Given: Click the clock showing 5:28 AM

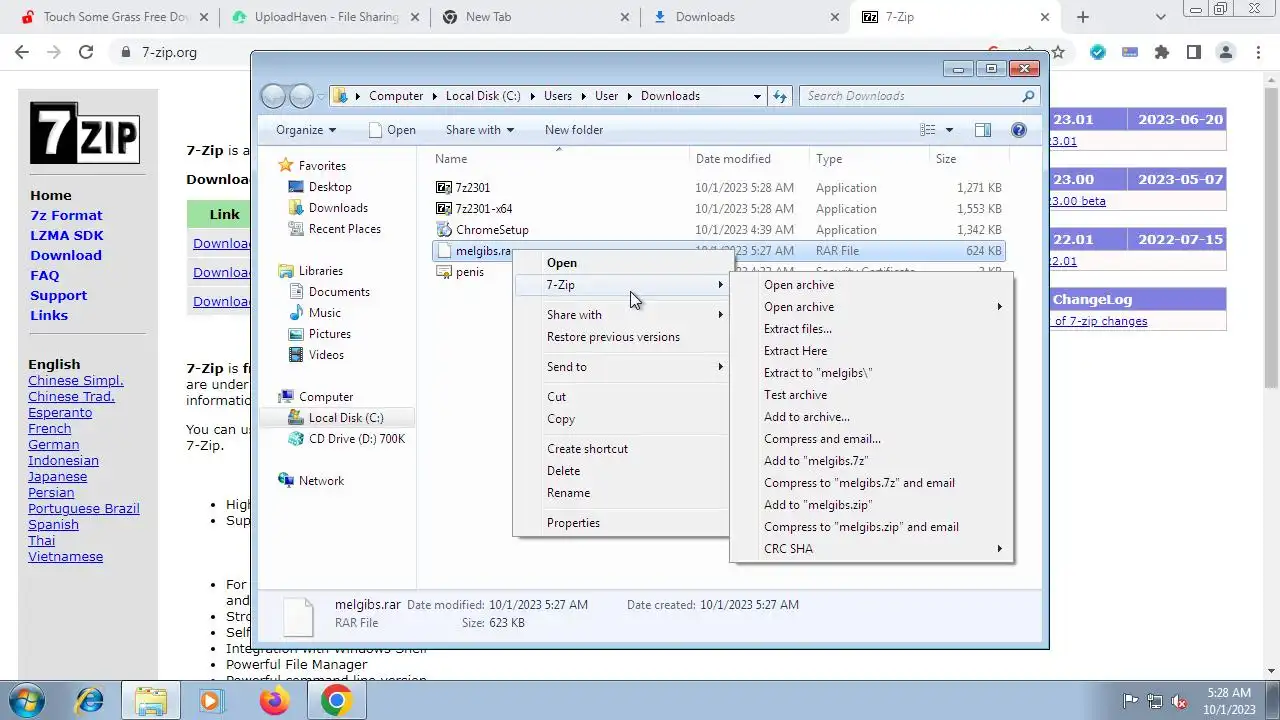Looking at the screenshot, I should [1229, 693].
